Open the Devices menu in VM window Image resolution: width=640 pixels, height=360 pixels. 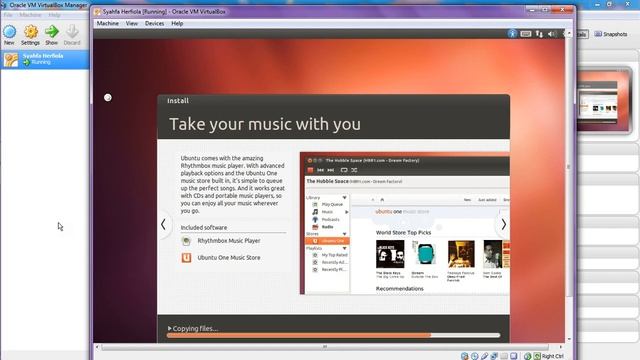pyautogui.click(x=154, y=23)
